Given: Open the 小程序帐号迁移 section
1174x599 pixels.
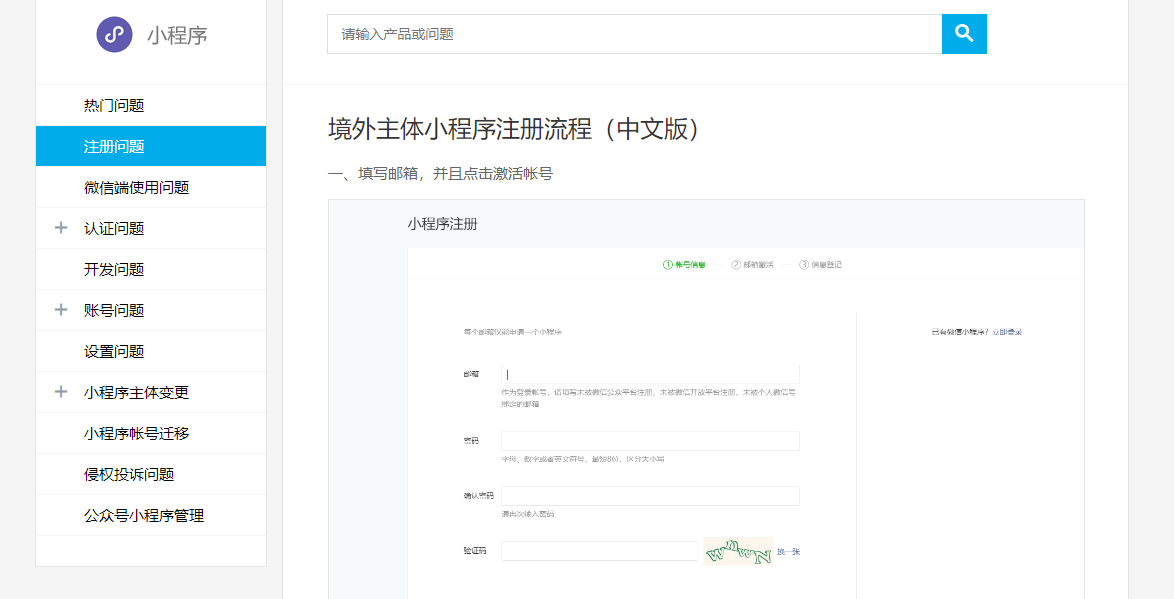Looking at the screenshot, I should pyautogui.click(x=150, y=434).
